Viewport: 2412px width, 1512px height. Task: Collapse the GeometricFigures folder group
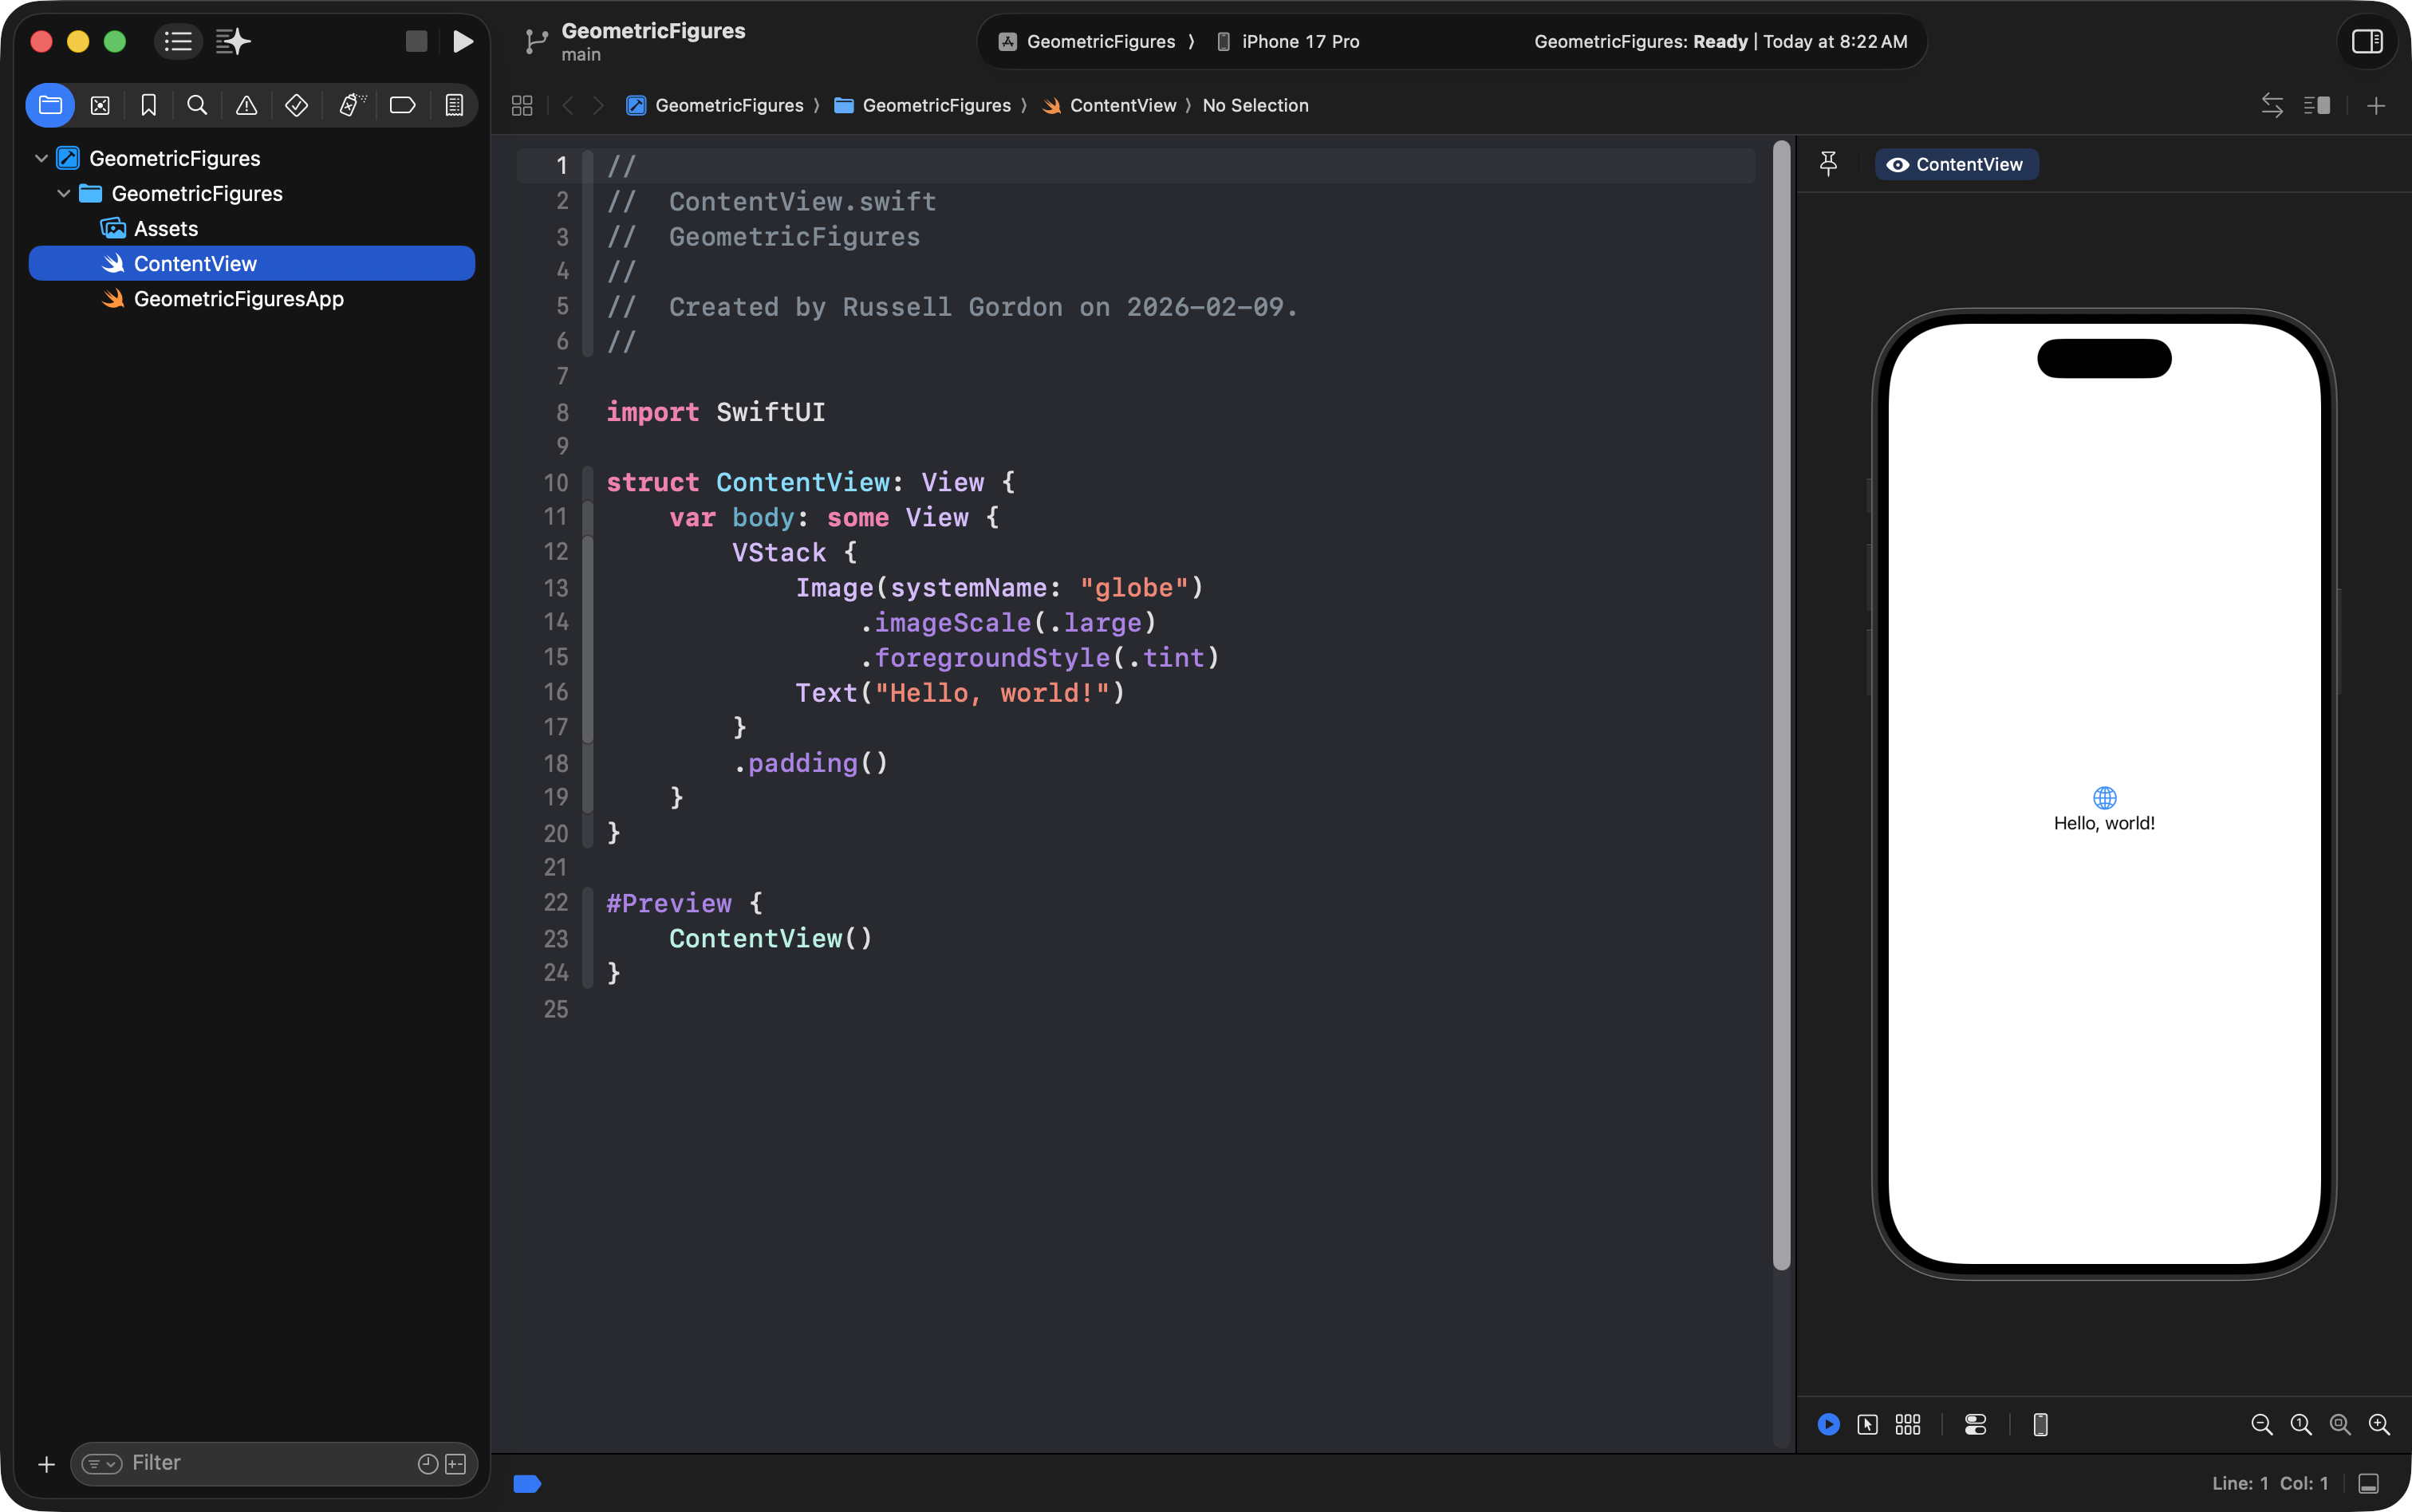63,193
